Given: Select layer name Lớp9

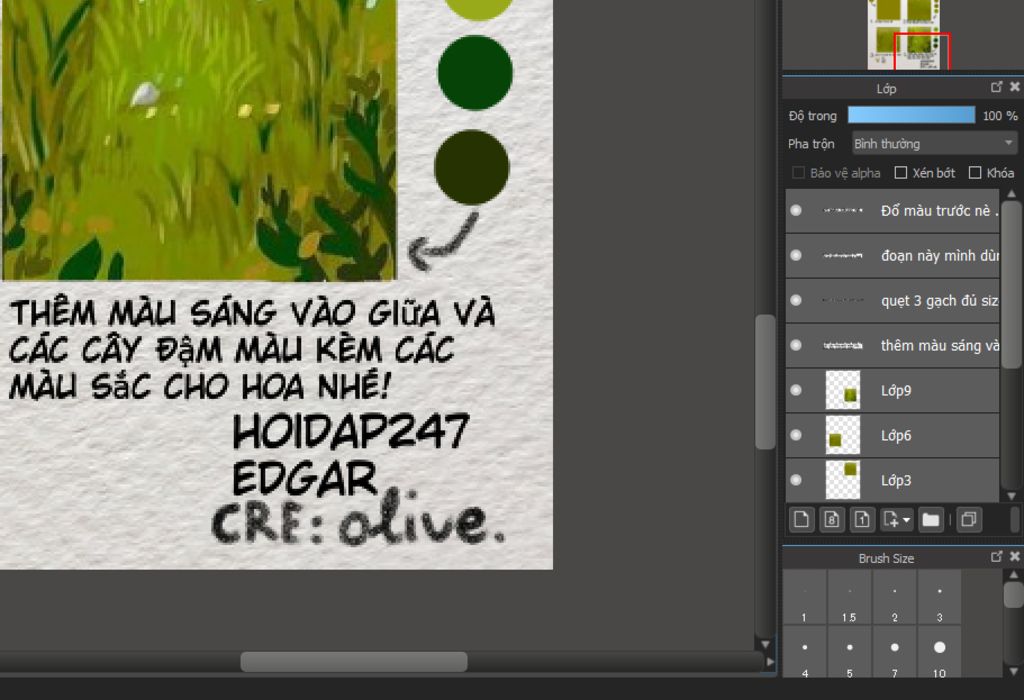Looking at the screenshot, I should coord(896,390).
